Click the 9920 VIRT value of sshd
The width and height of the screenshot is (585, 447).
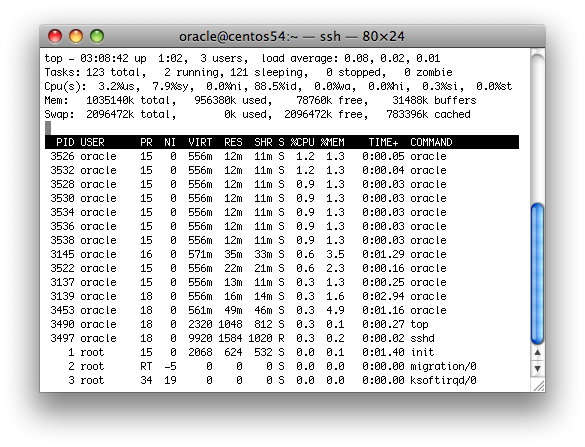coord(200,338)
